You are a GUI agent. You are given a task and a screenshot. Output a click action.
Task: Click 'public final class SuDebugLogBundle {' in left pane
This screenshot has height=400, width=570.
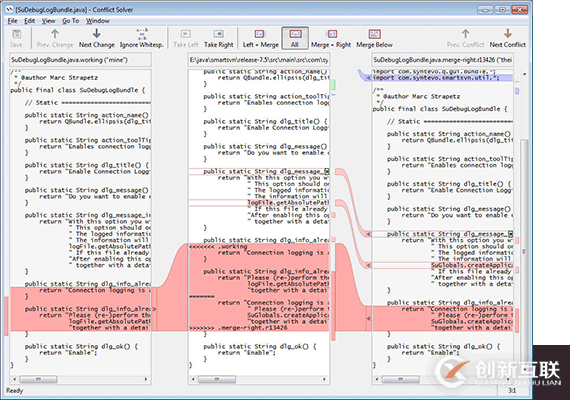tap(78, 90)
